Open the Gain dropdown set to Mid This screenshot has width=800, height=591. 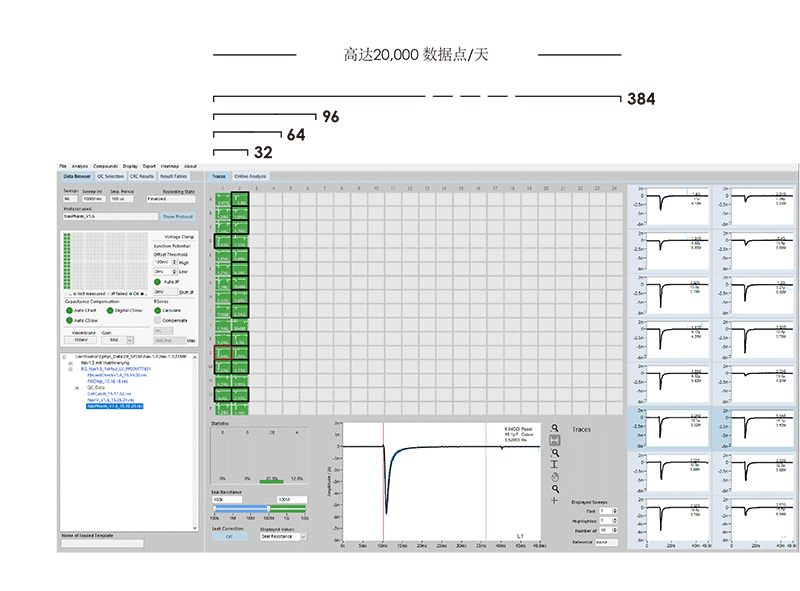121,340
